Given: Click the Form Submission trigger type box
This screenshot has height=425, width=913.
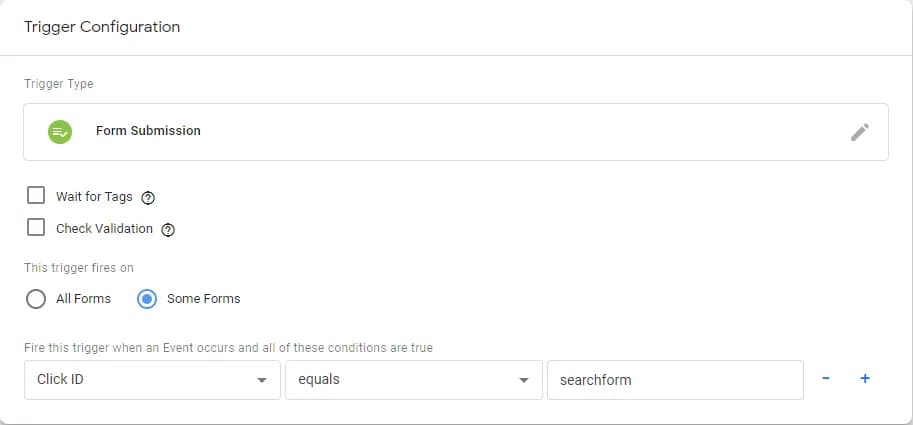Looking at the screenshot, I should [455, 132].
